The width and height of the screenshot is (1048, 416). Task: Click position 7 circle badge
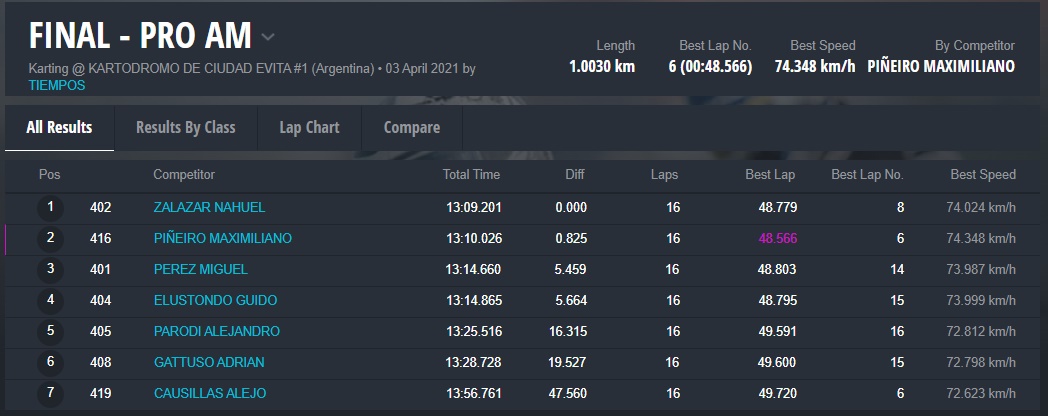(49, 393)
